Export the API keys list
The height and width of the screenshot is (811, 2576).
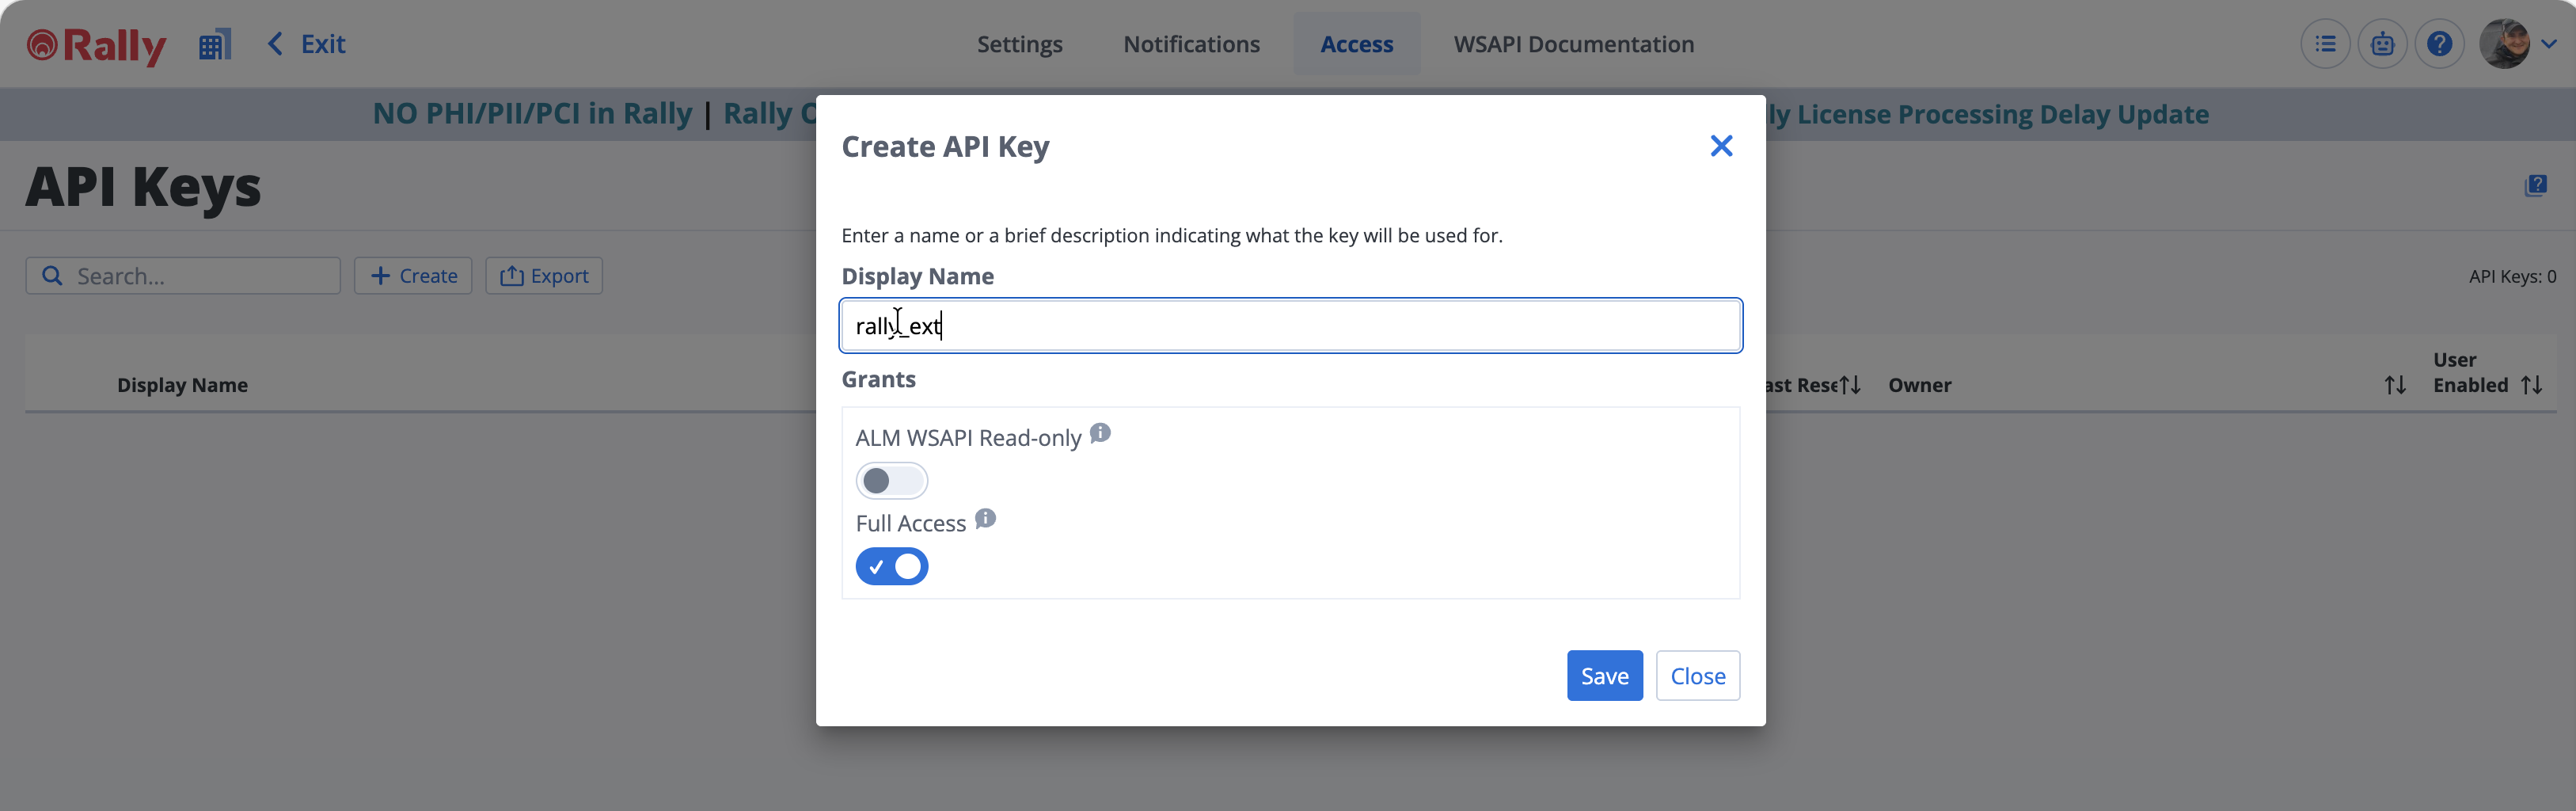tap(544, 276)
